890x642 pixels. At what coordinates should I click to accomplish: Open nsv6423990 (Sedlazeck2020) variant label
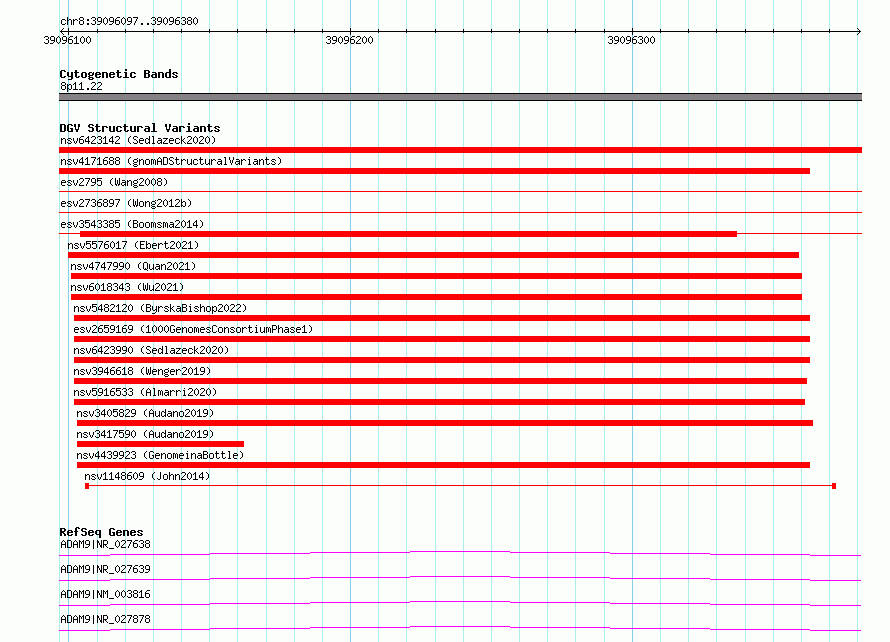pyautogui.click(x=151, y=350)
